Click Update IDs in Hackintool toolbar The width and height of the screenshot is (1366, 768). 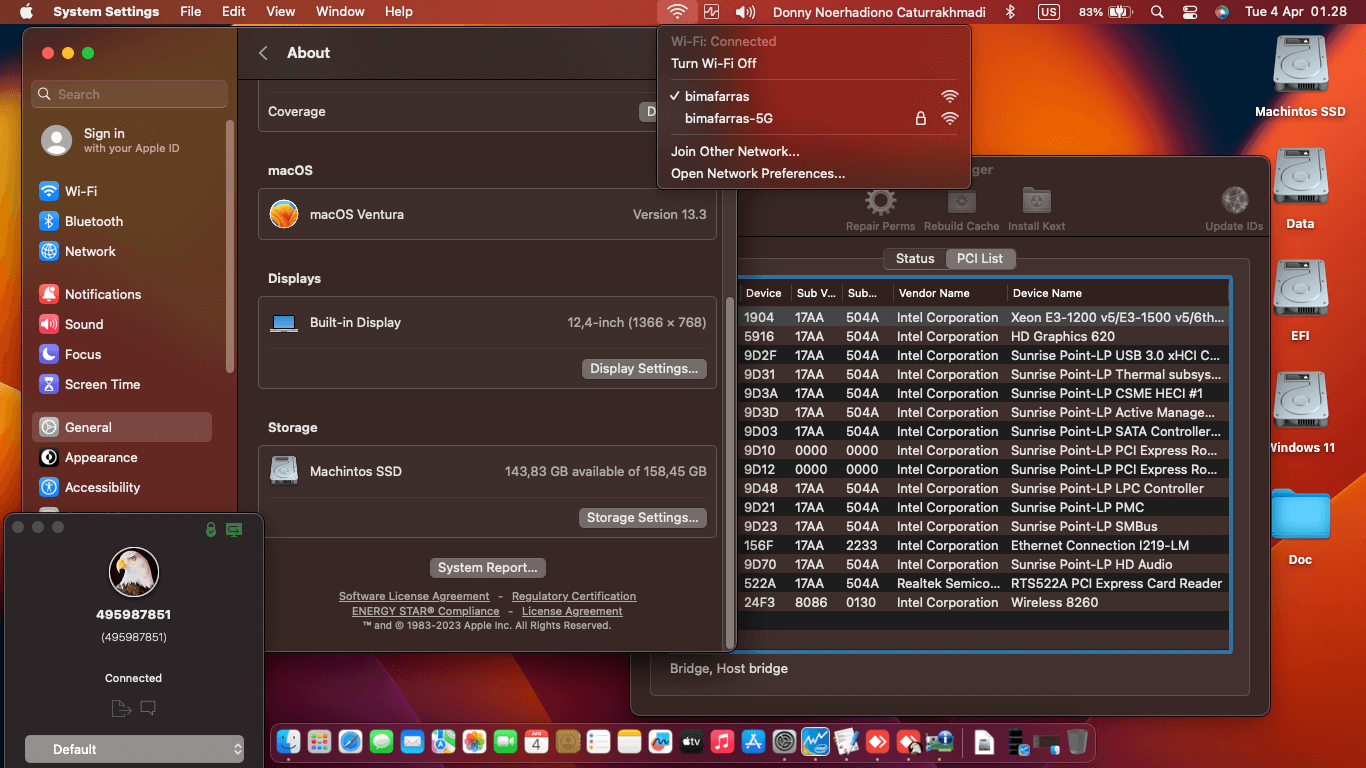coord(1234,209)
